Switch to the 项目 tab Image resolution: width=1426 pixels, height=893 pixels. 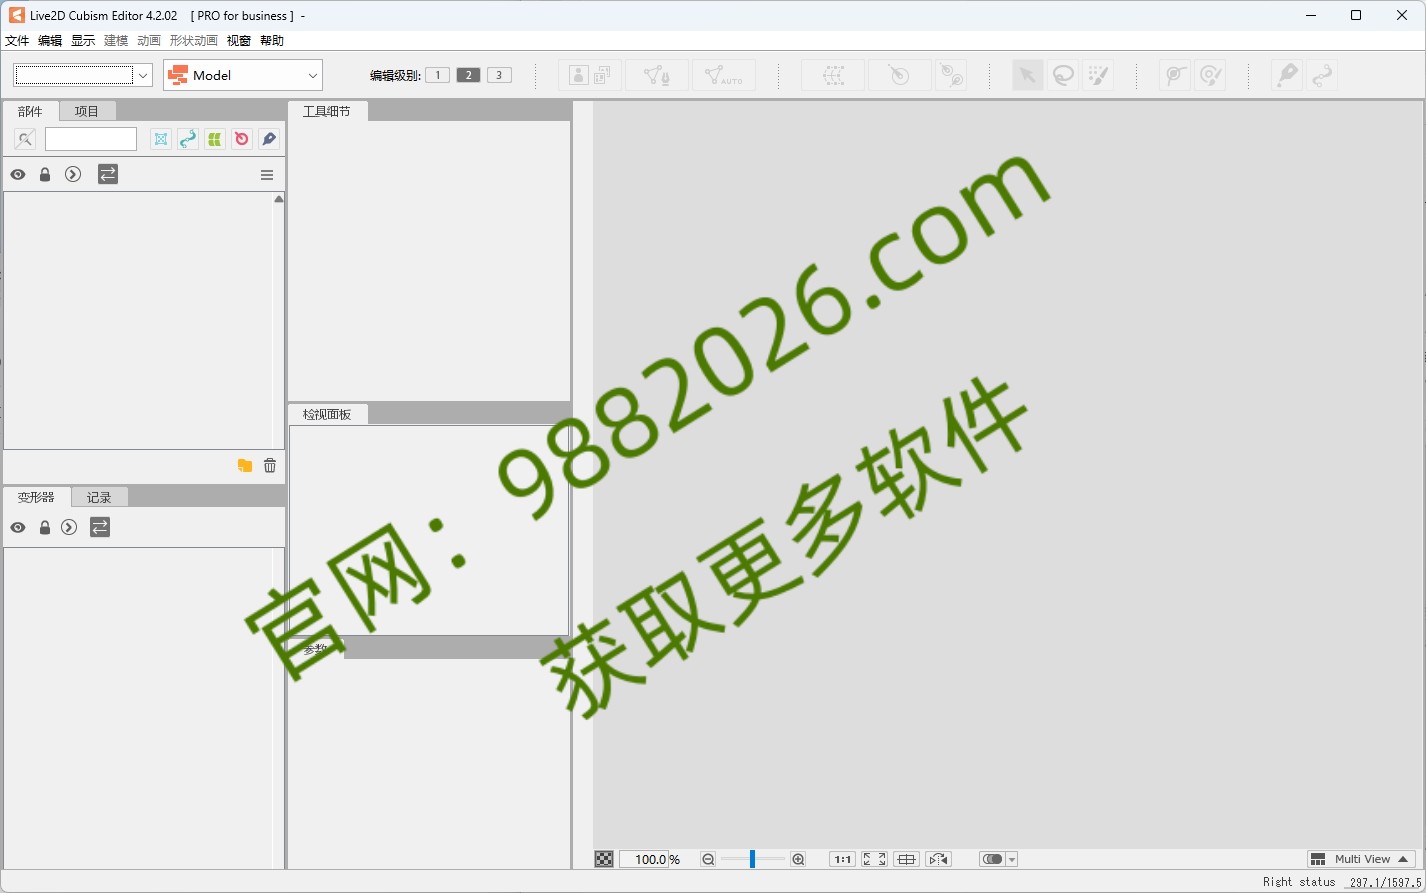pyautogui.click(x=87, y=111)
